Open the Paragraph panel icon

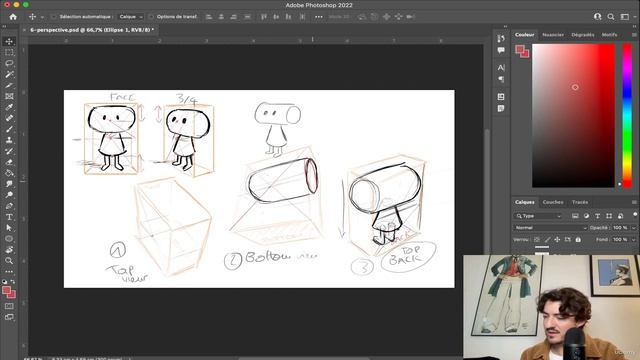coord(501,79)
